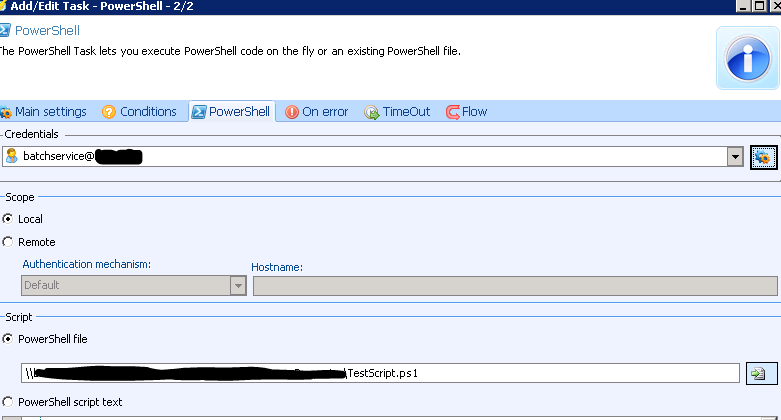Open the Flow tab
The image size is (781, 420).
(467, 112)
